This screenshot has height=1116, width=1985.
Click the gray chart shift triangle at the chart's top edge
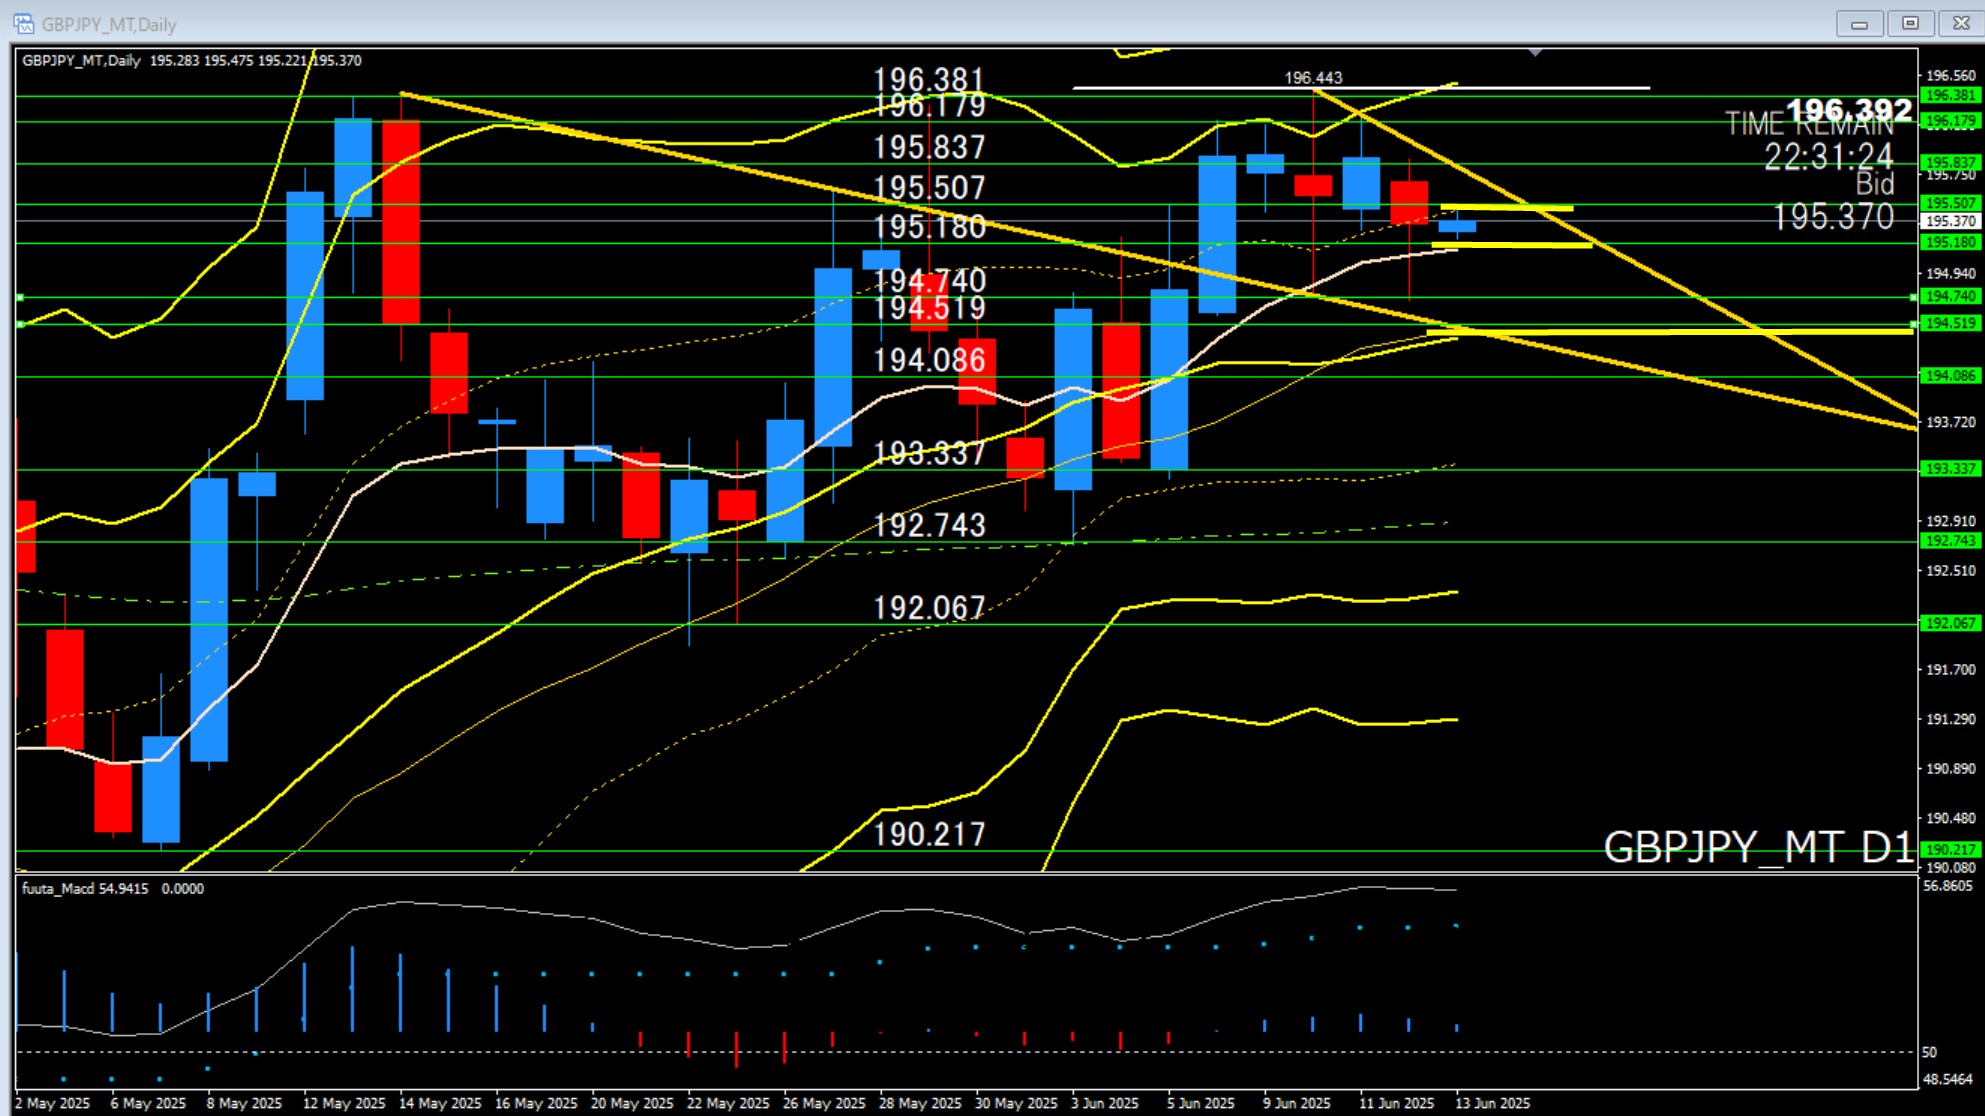coord(1535,52)
